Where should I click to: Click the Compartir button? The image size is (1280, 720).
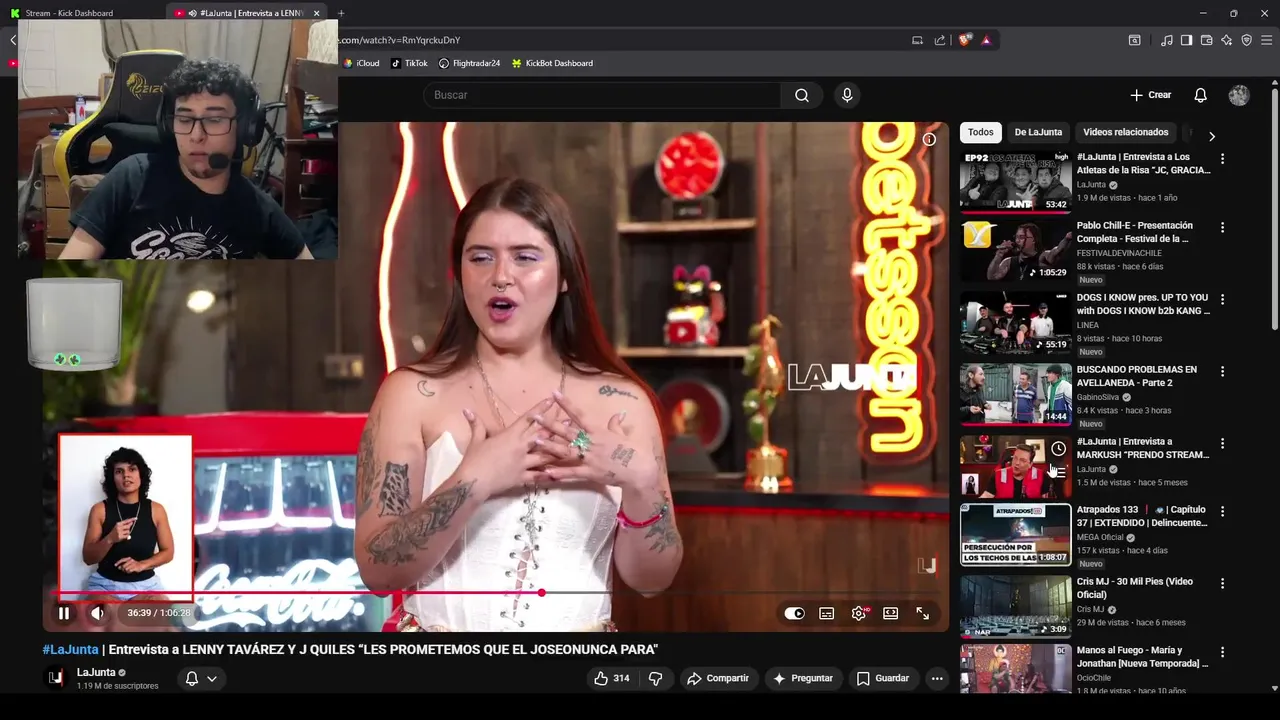pyautogui.click(x=718, y=678)
